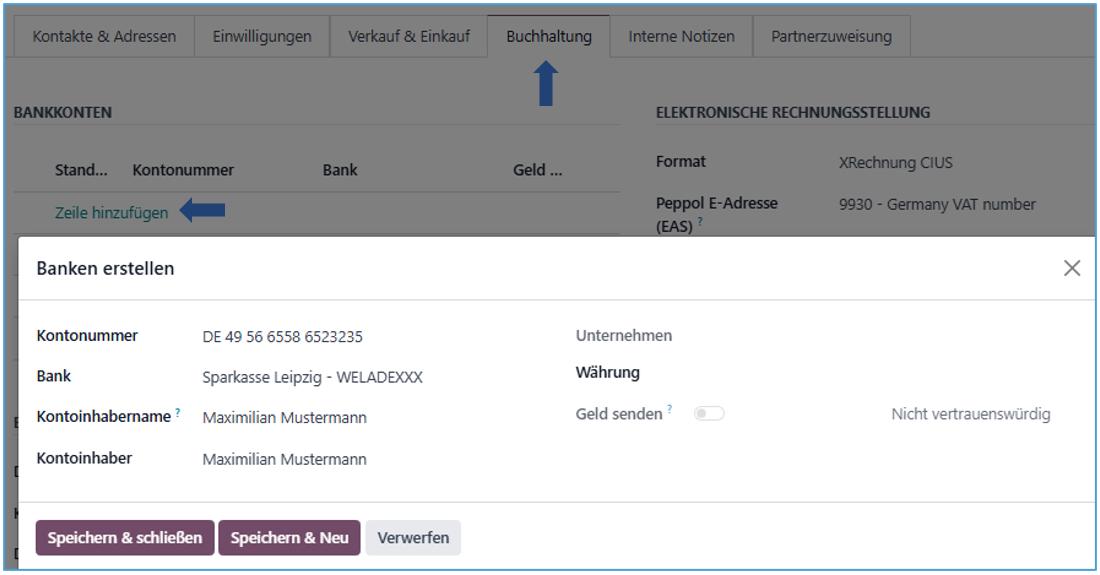Select the Buchhaltung tab

pyautogui.click(x=549, y=36)
